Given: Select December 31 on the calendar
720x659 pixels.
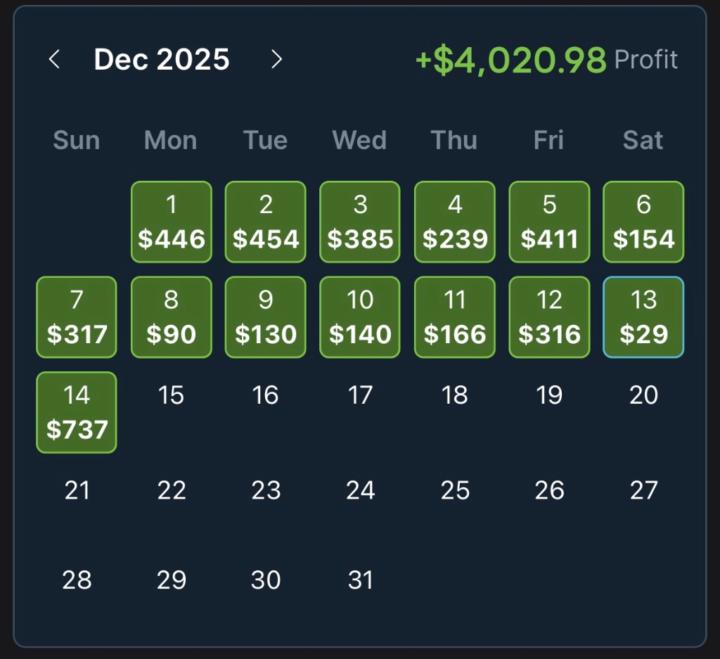Looking at the screenshot, I should [x=360, y=580].
